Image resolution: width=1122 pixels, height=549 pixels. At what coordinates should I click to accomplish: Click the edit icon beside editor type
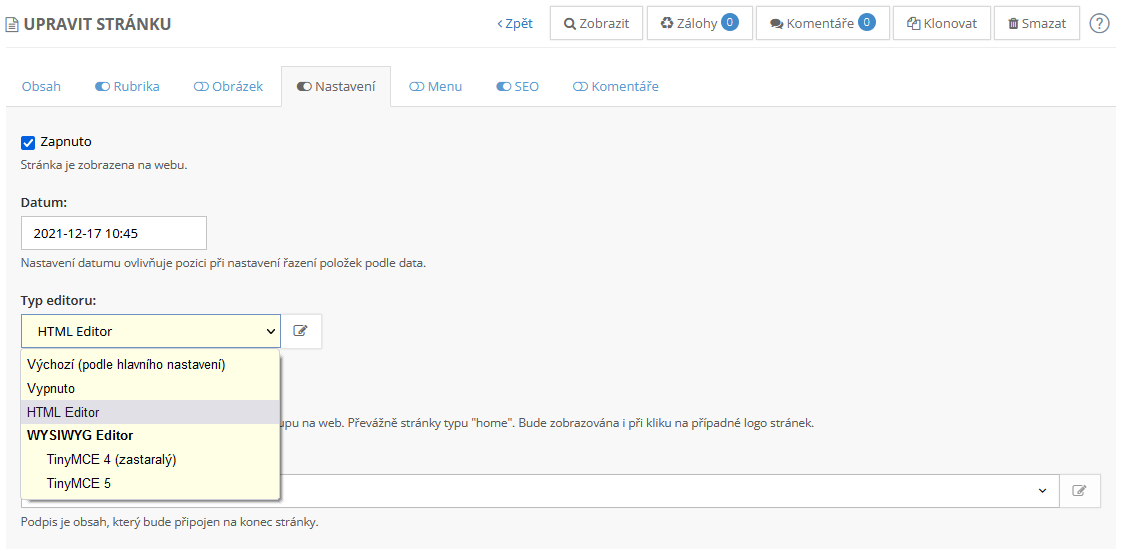pyautogui.click(x=301, y=331)
